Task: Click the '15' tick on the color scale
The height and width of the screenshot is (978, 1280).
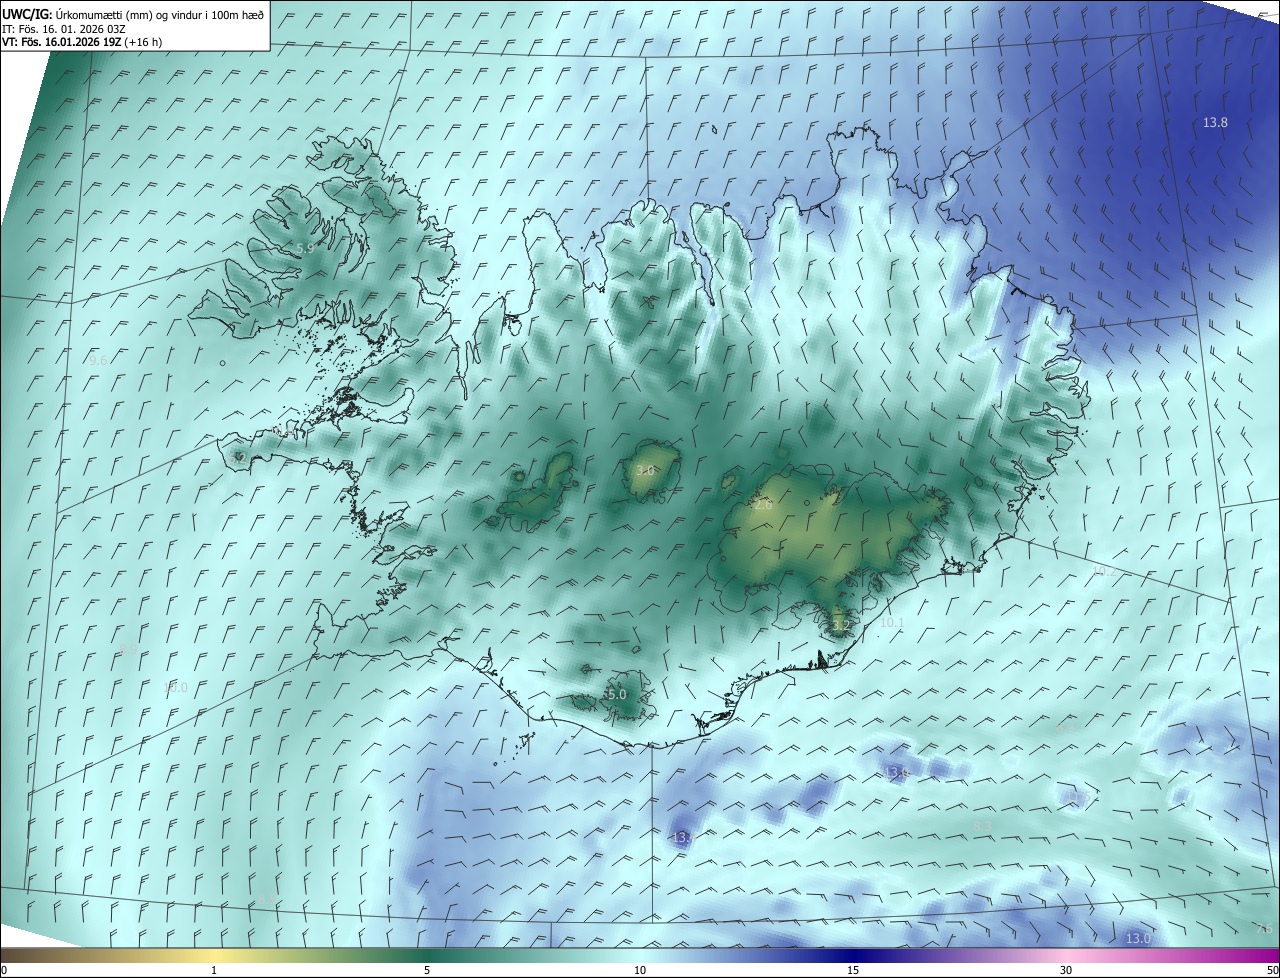Action: click(x=853, y=970)
